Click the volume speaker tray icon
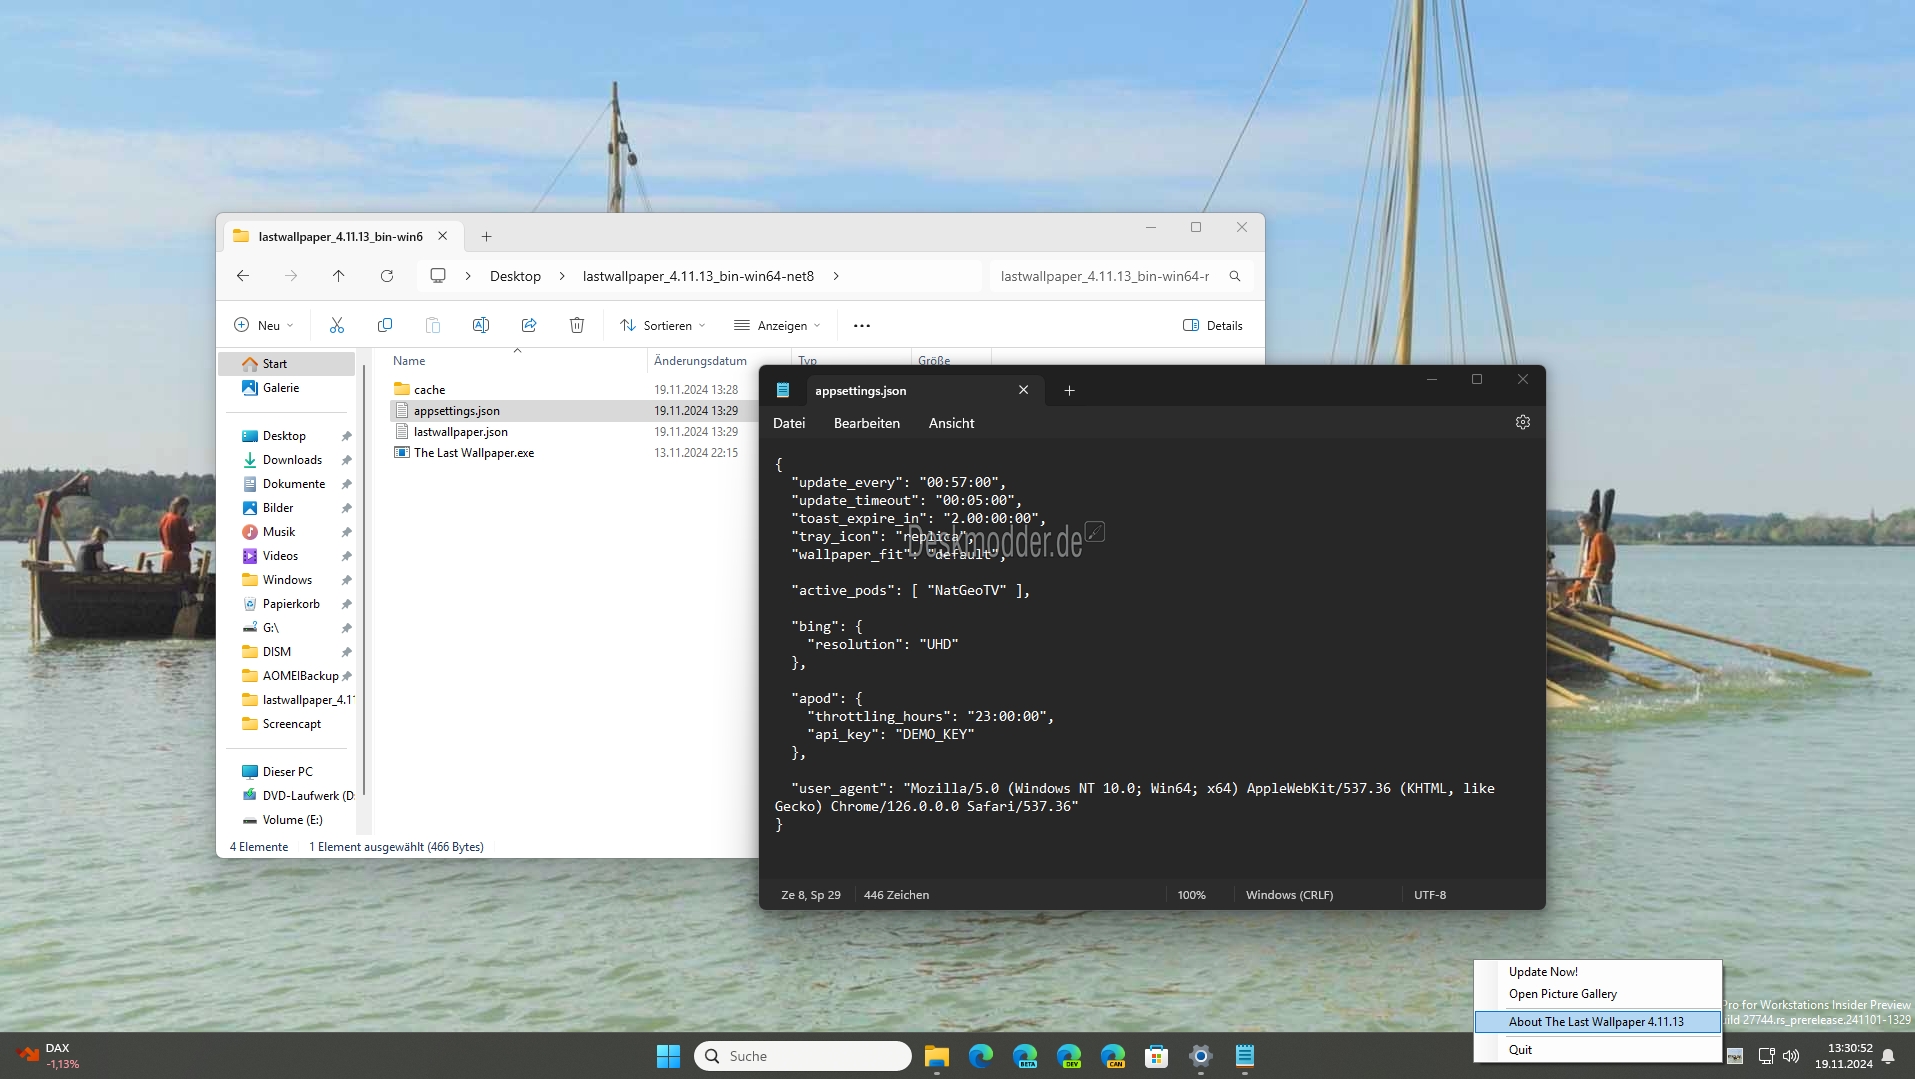Viewport: 1915px width, 1079px height. coord(1791,1056)
